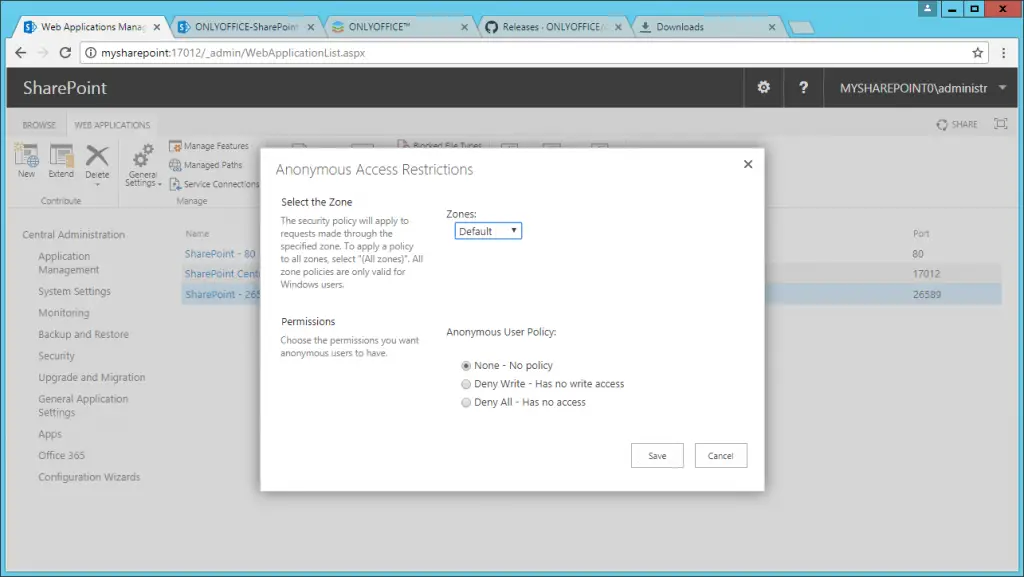Go to System Settings
The image size is (1024, 577).
pos(74,291)
